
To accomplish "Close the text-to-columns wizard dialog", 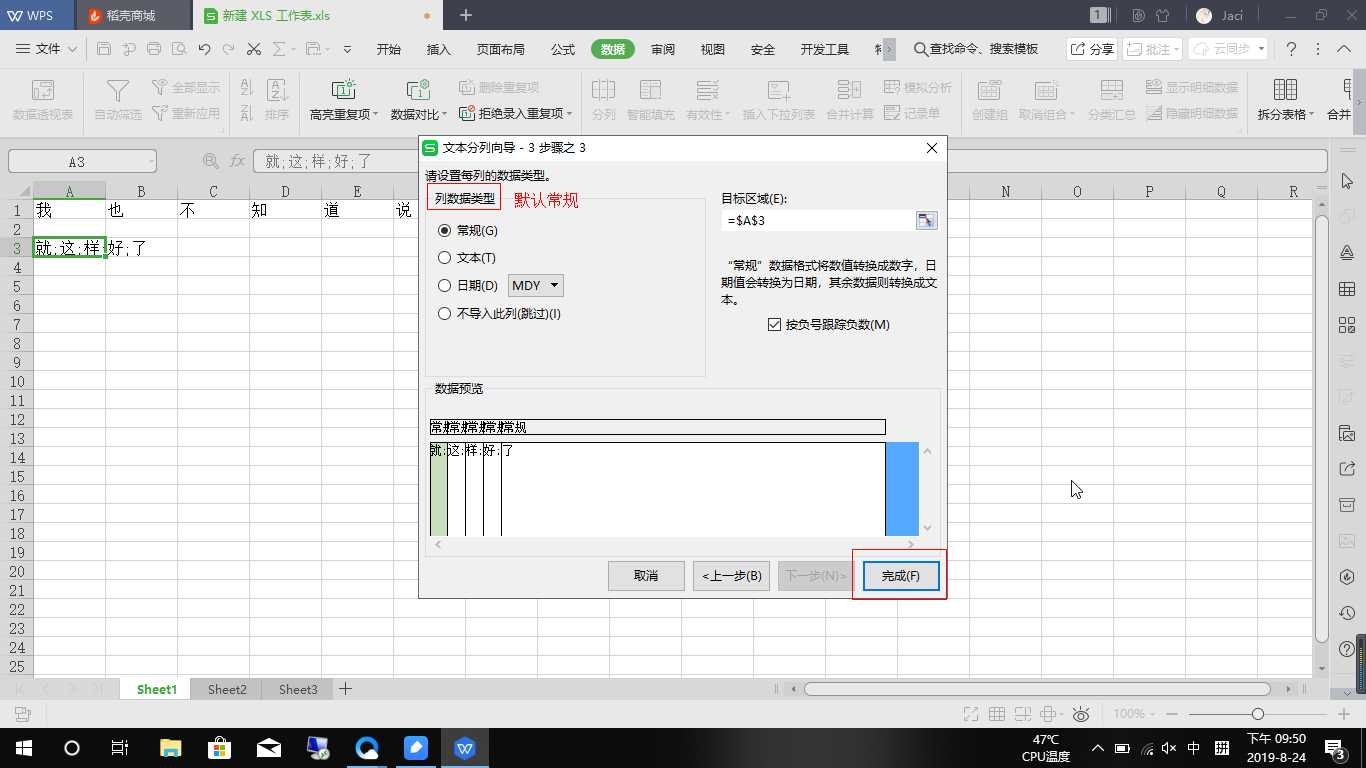I will click(x=932, y=148).
